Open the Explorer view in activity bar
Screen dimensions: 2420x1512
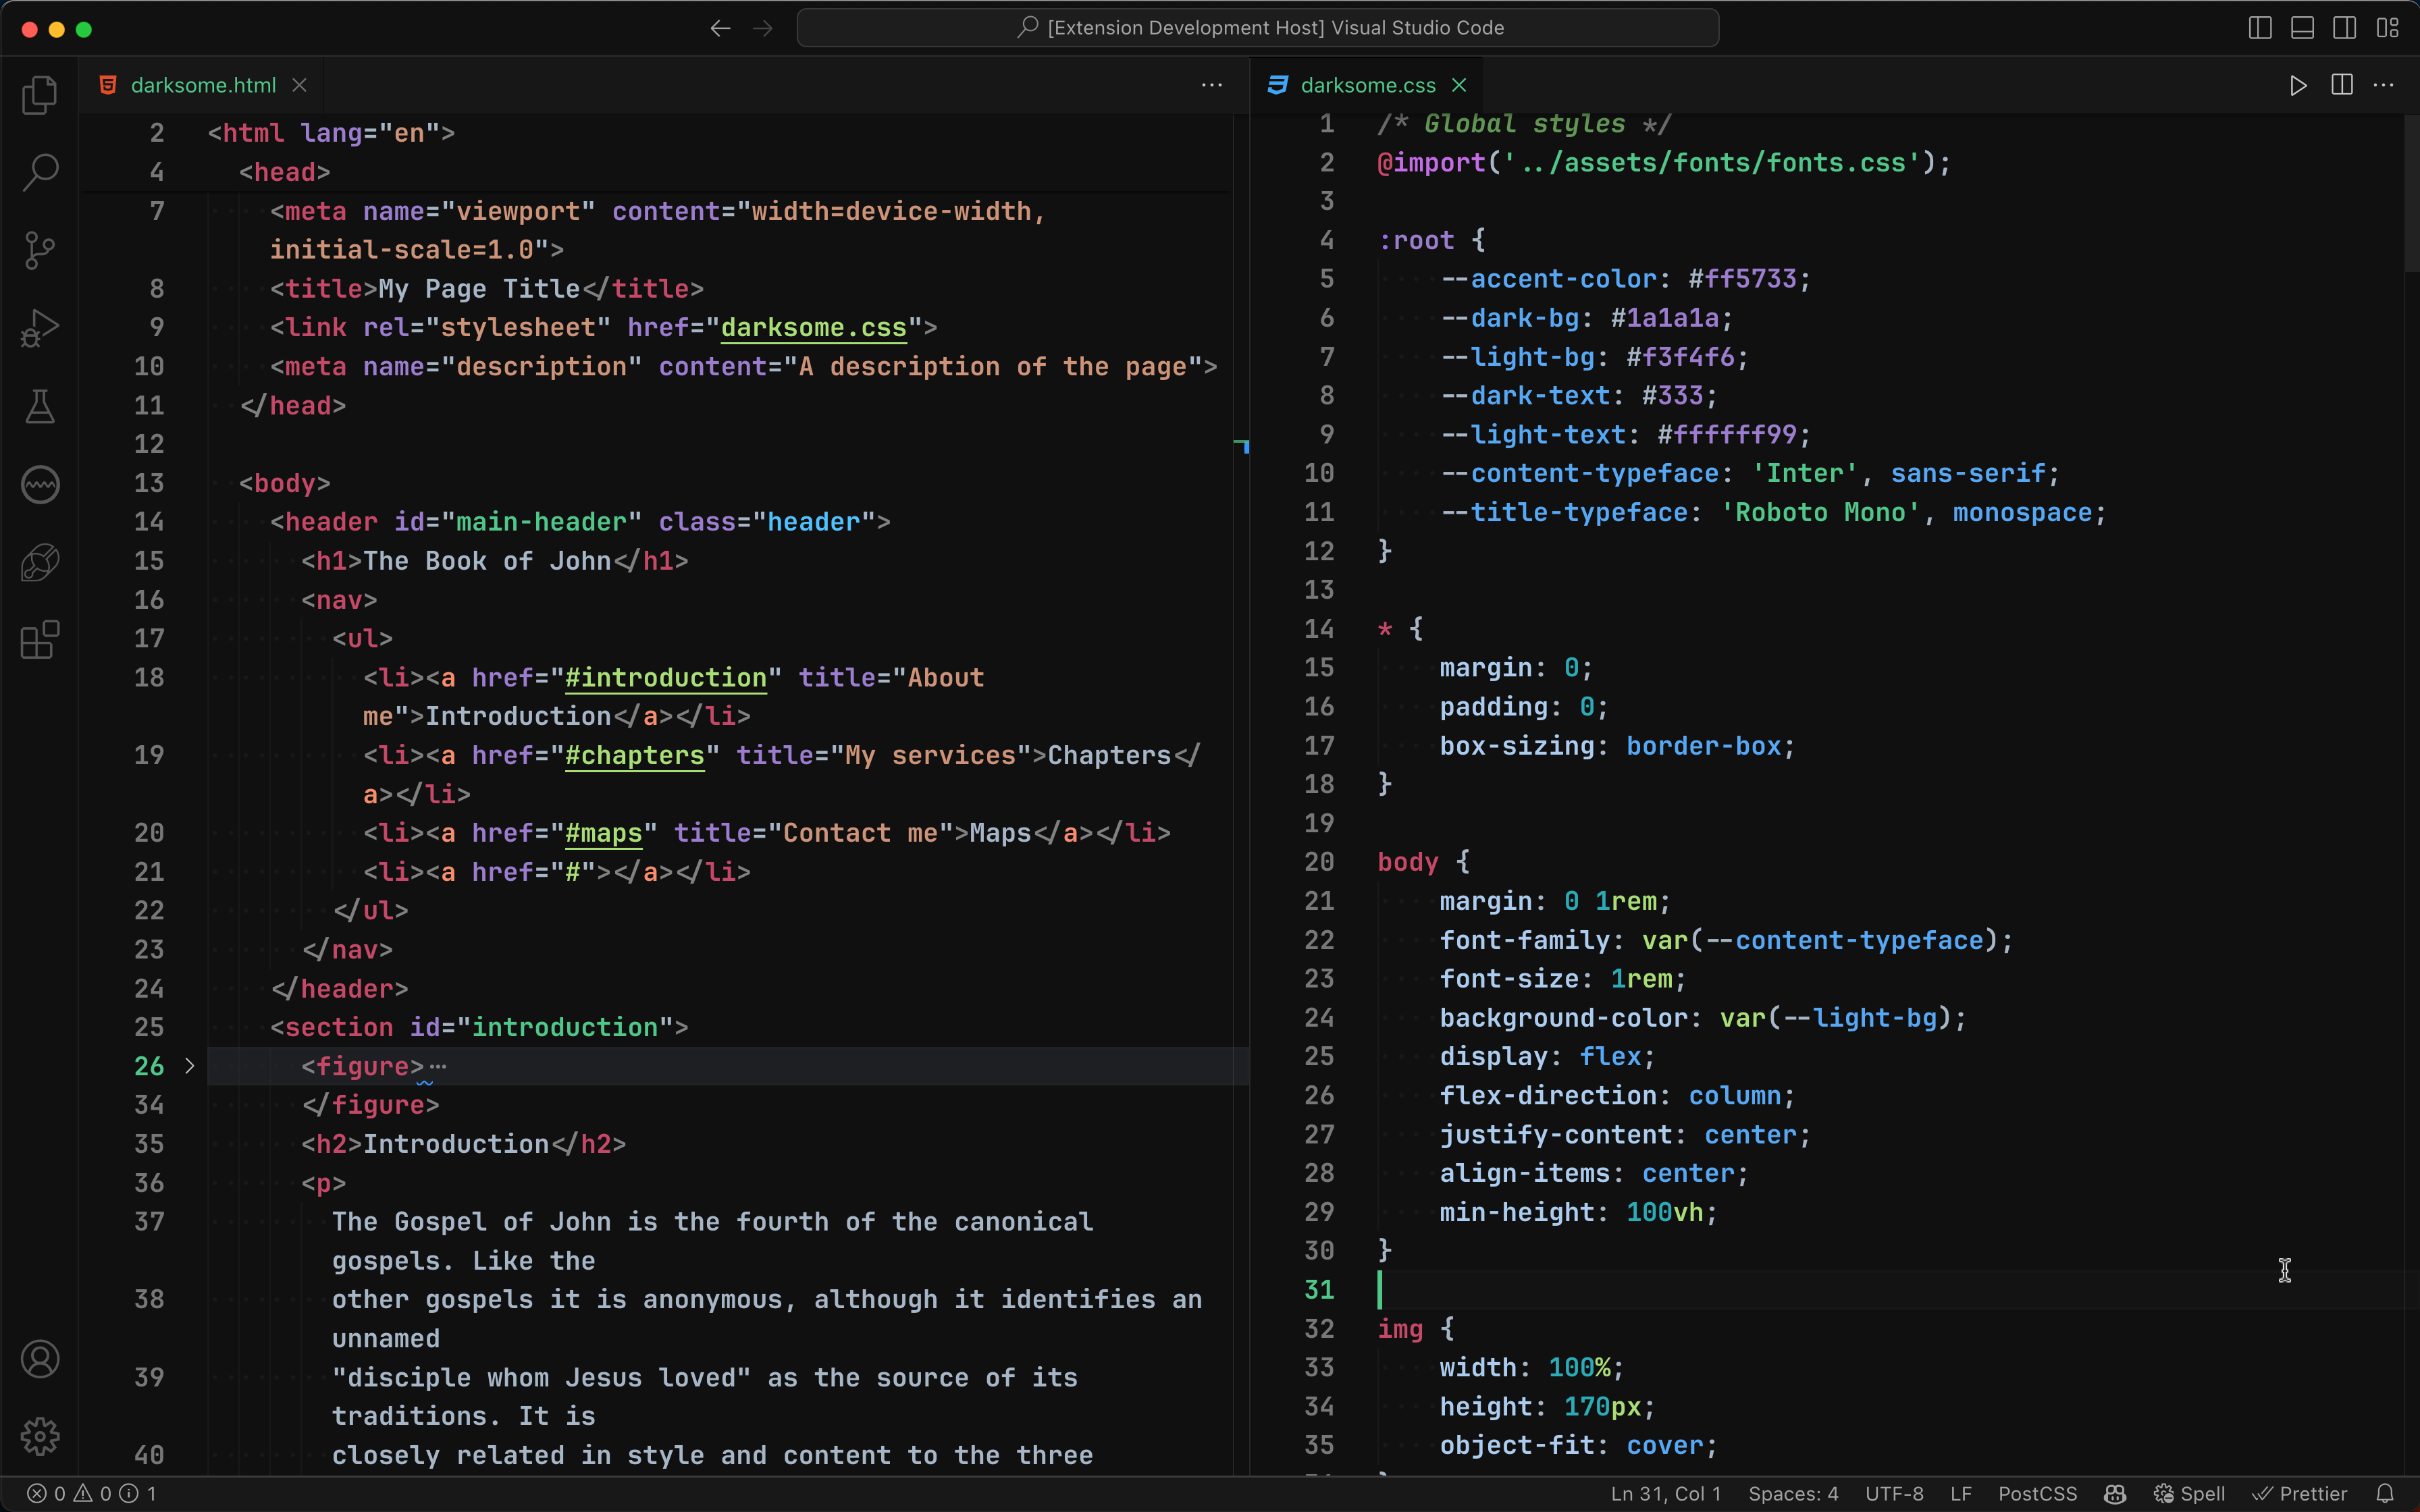(x=40, y=95)
